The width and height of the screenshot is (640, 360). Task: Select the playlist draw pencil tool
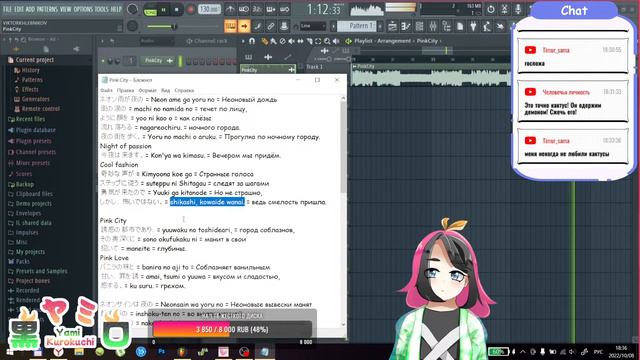(x=264, y=41)
